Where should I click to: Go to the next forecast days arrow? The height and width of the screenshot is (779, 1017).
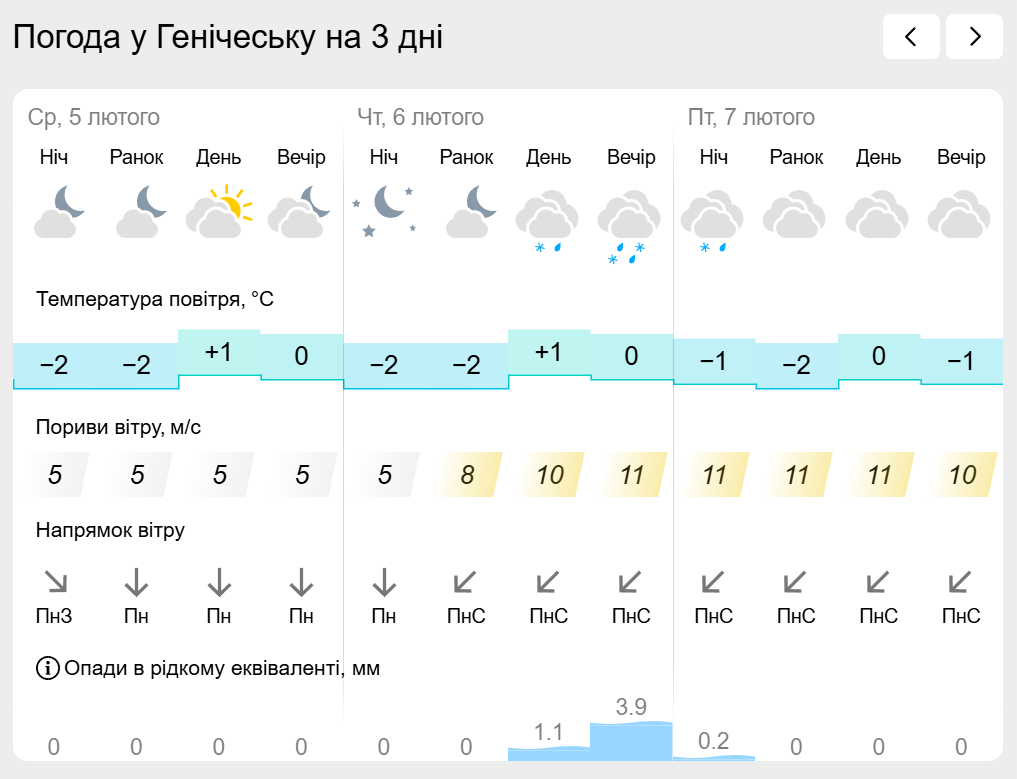[x=974, y=36]
